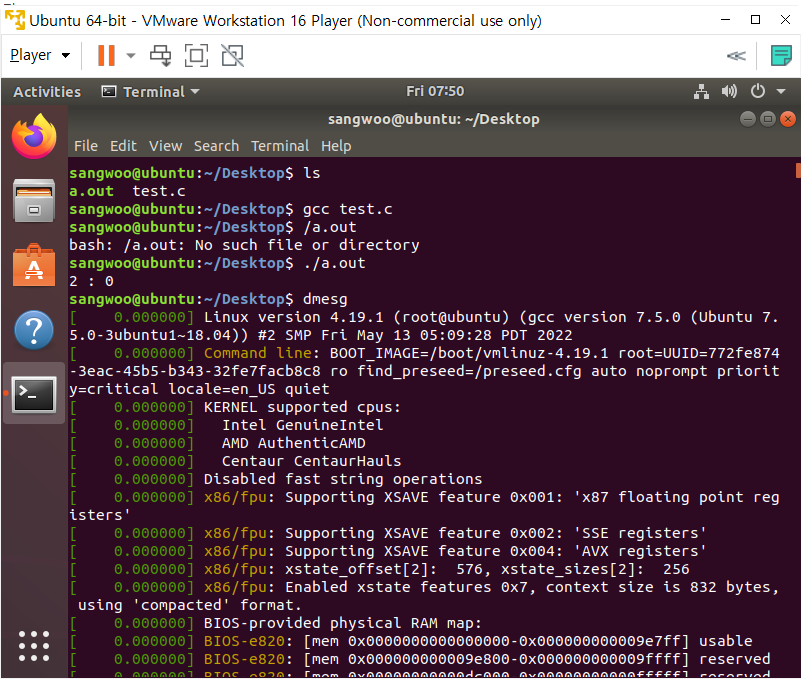This screenshot has height=679, width=801.
Task: Open the terminal View menu
Action: [x=166, y=146]
